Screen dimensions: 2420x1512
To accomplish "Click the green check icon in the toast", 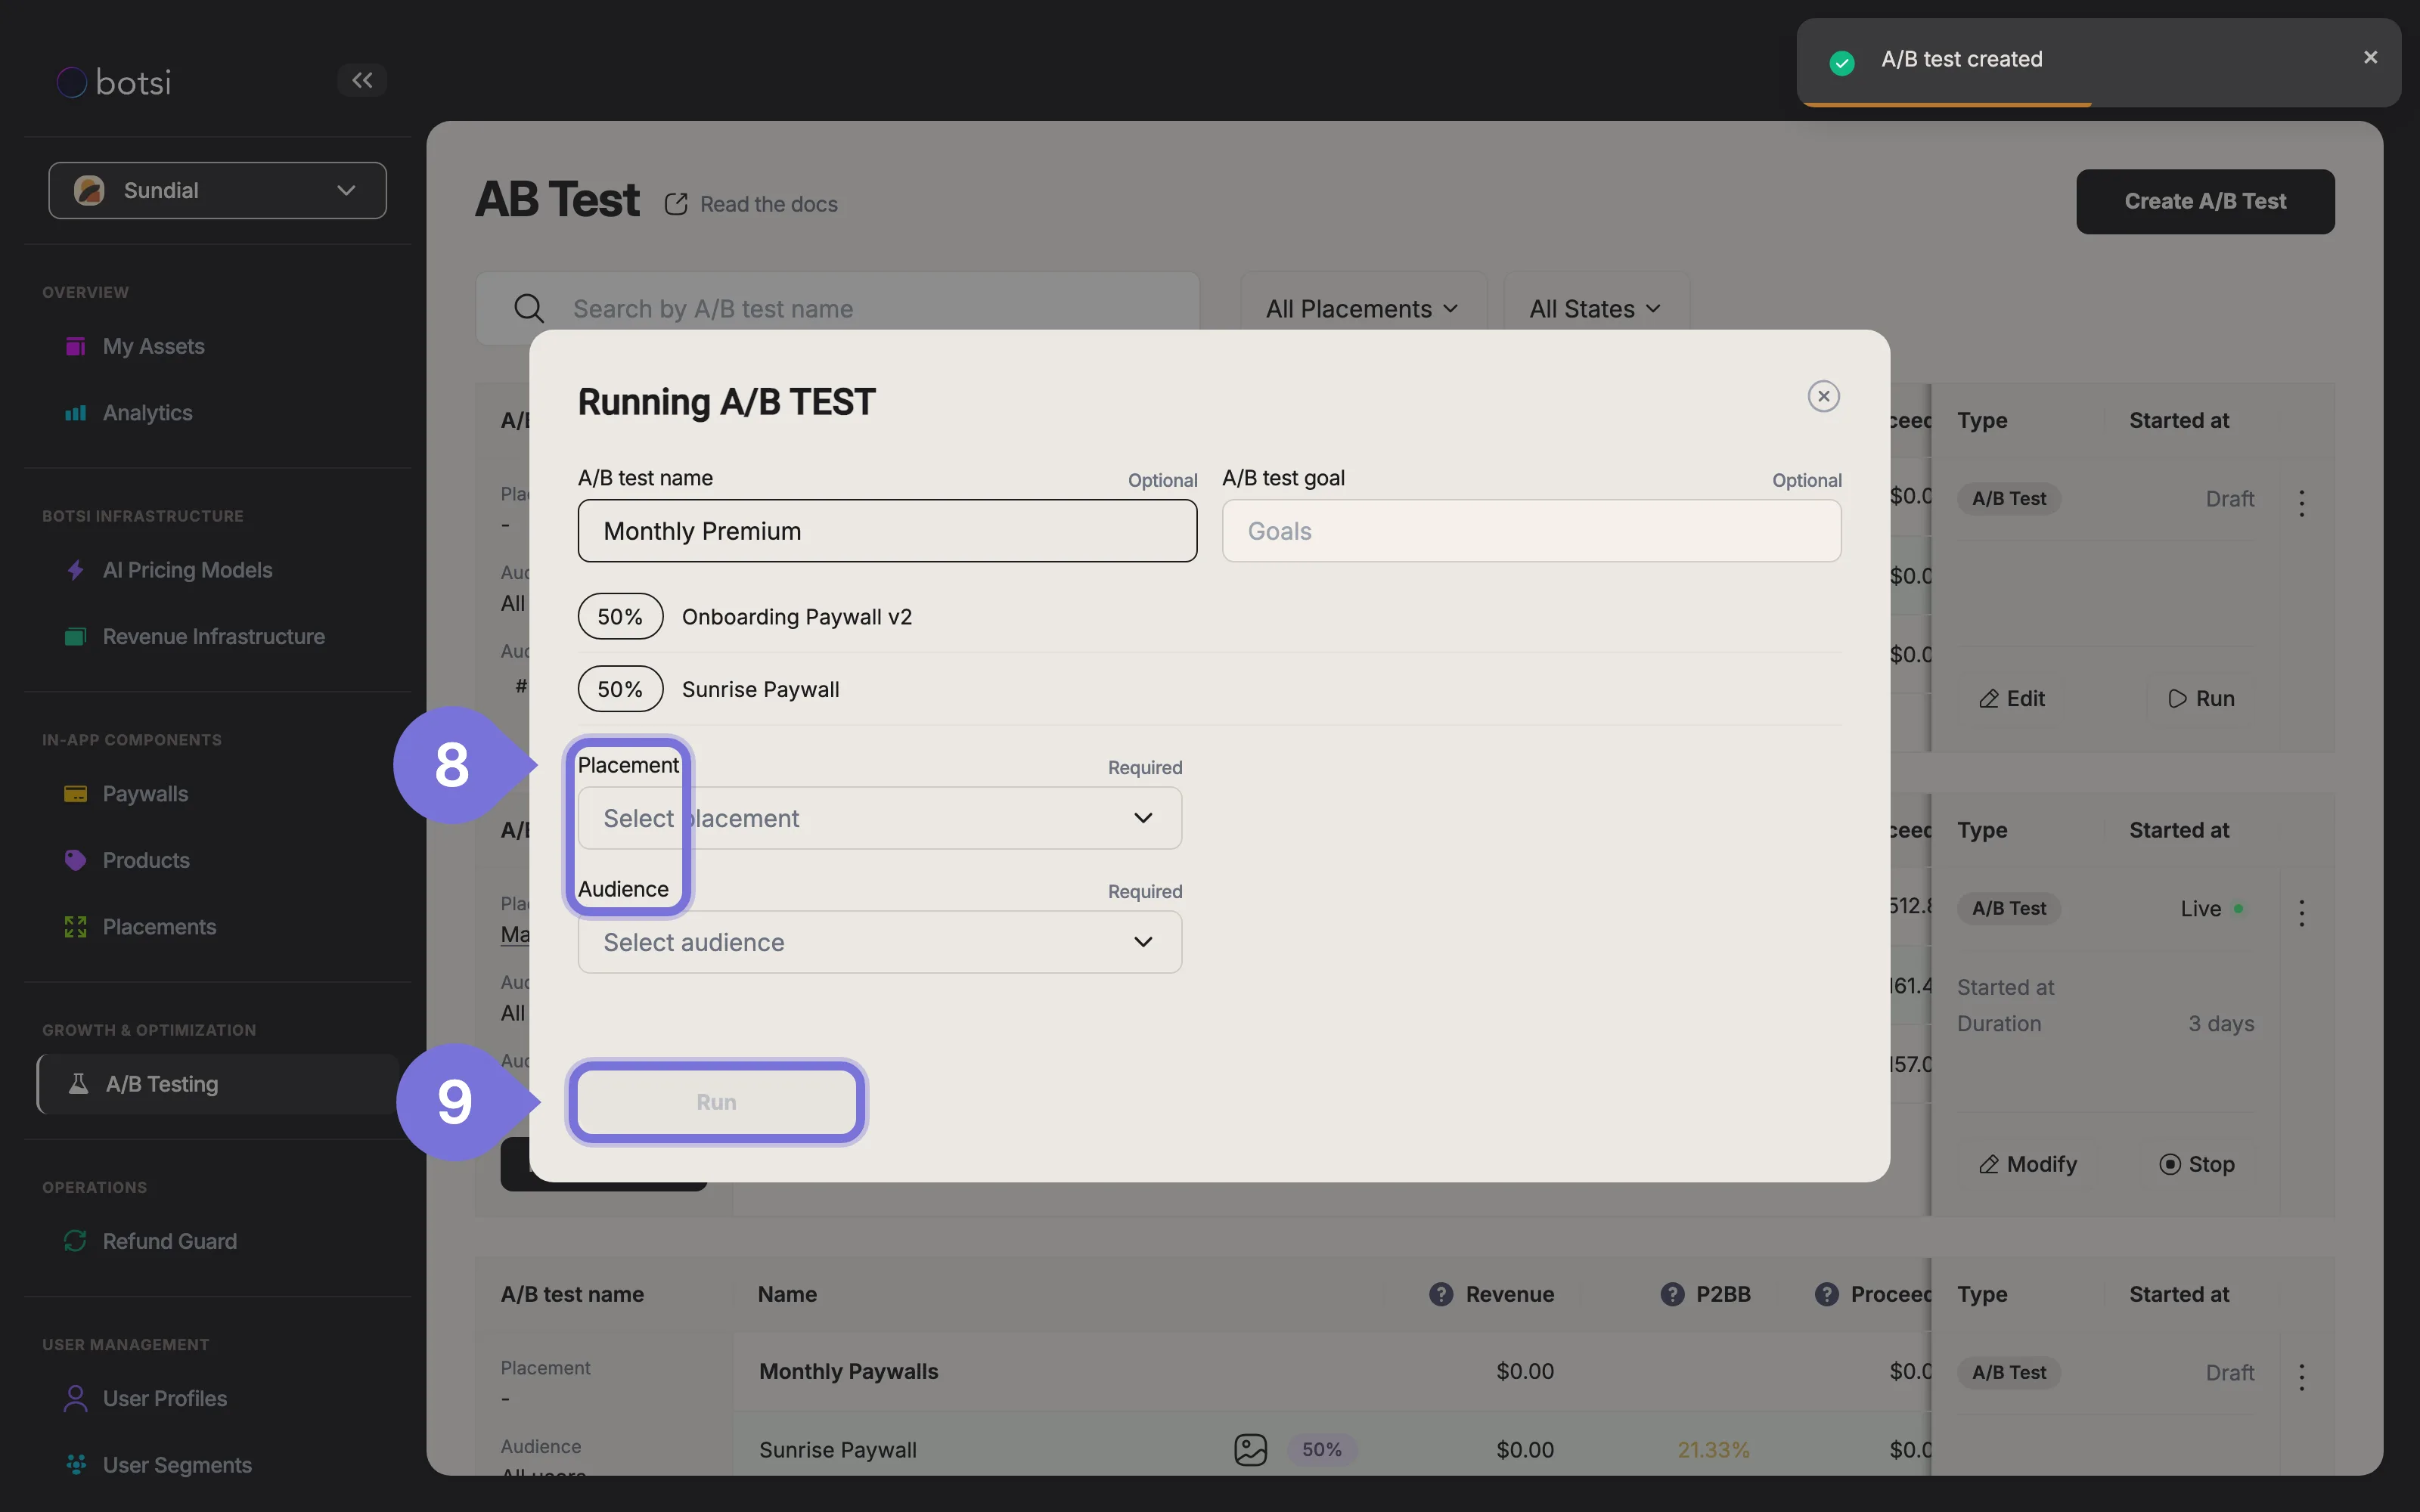I will tap(1842, 63).
